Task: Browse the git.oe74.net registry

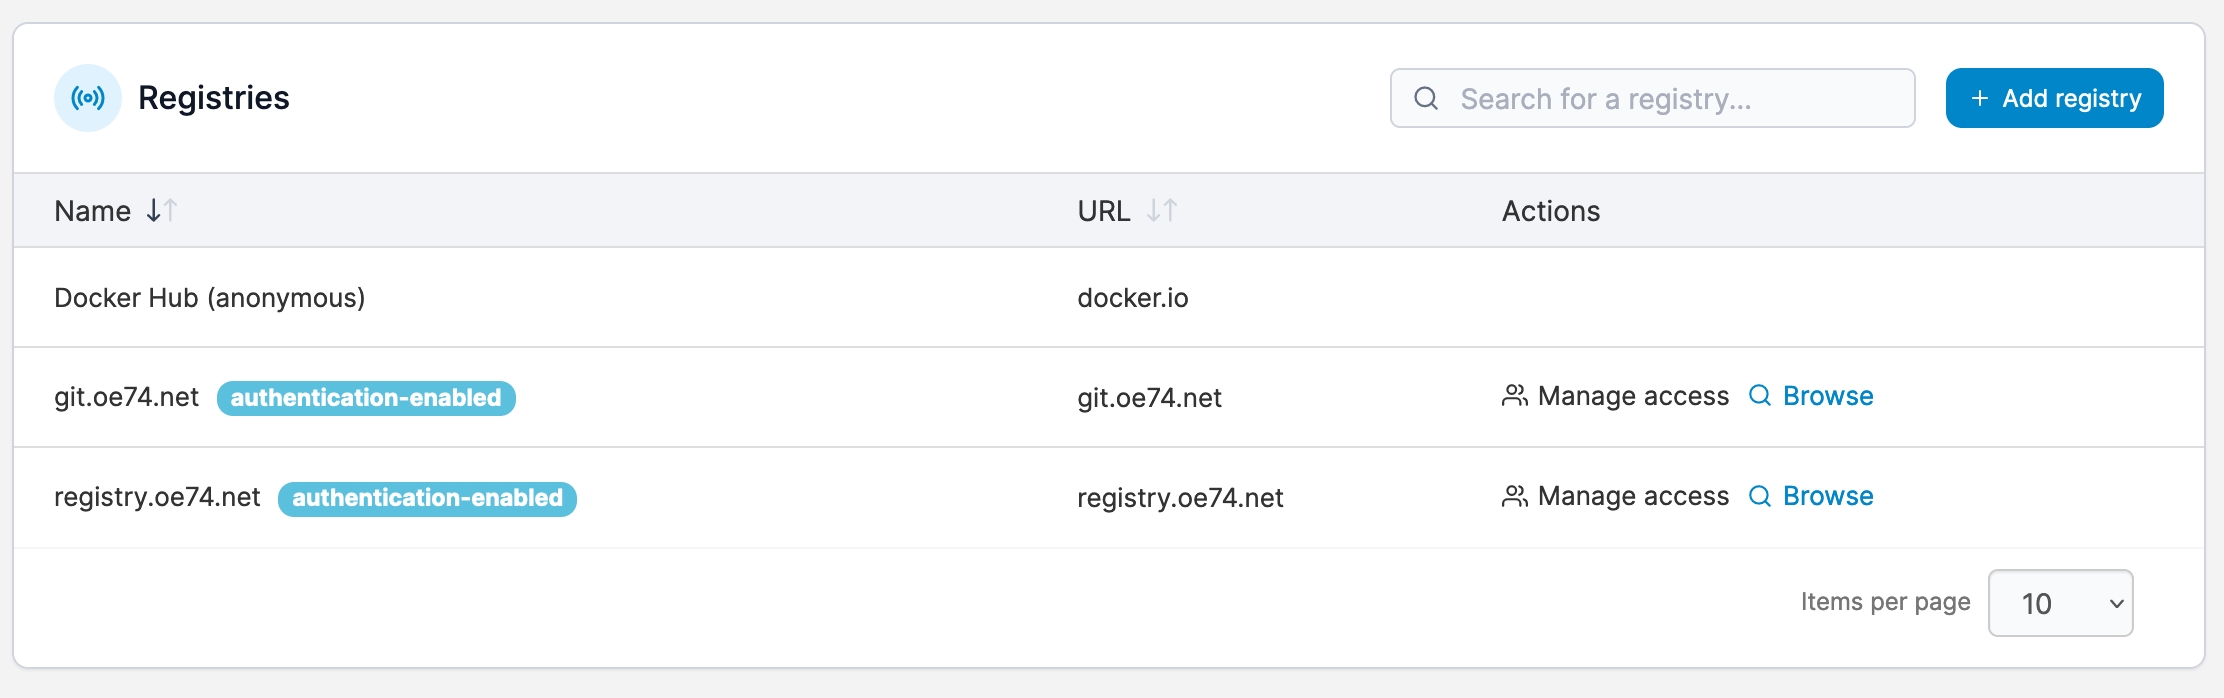Action: coord(1827,396)
